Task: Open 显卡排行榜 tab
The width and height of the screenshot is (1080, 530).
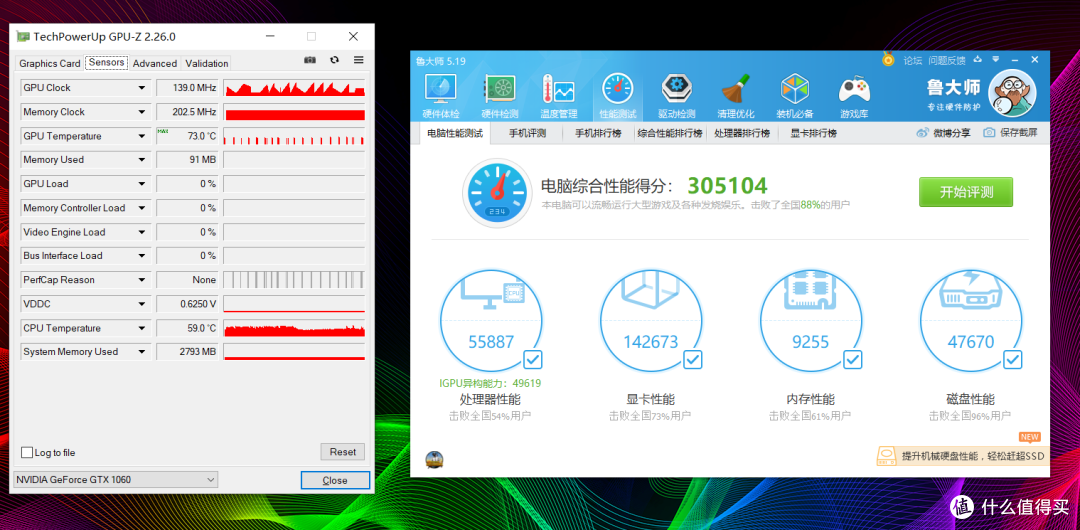Action: 813,133
